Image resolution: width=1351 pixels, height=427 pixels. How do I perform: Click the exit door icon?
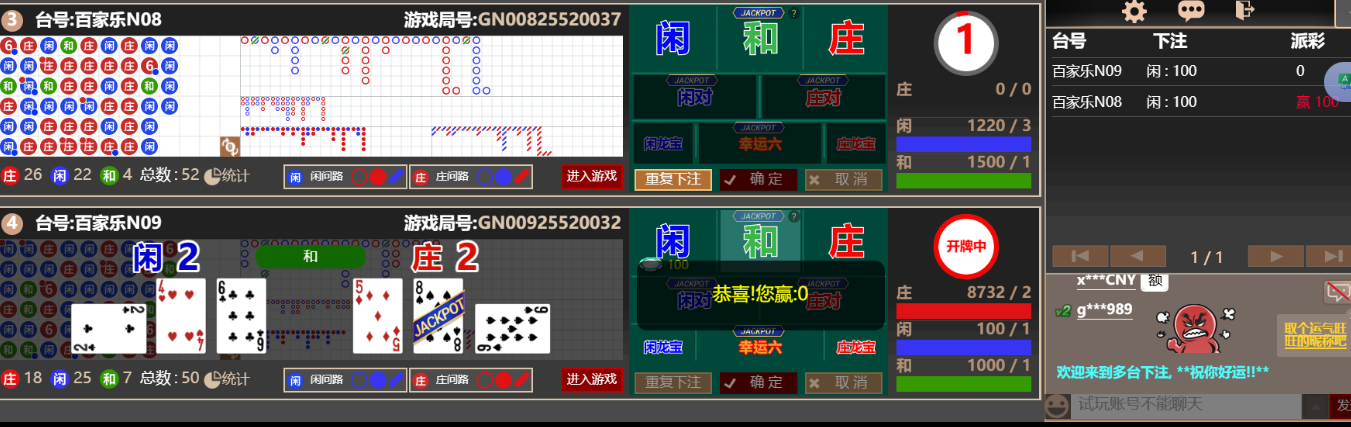(1245, 11)
